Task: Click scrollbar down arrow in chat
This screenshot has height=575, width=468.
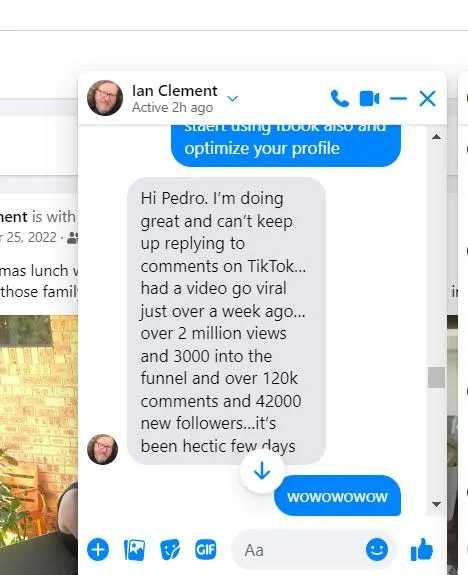Action: (436, 505)
